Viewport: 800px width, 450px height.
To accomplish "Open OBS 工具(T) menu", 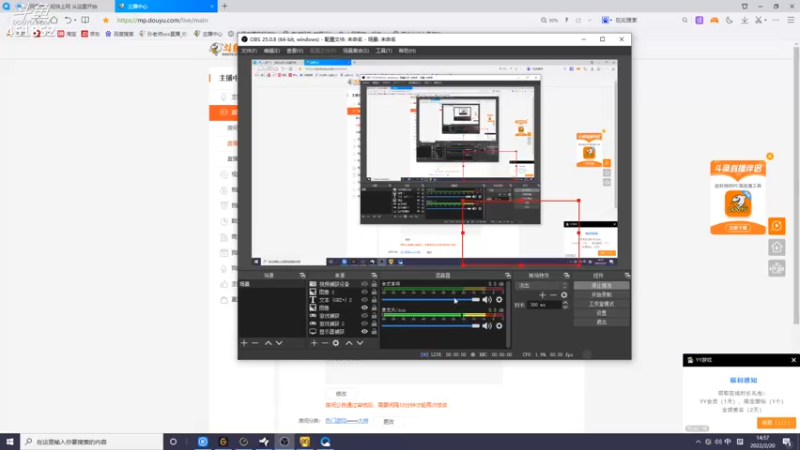I will click(384, 51).
